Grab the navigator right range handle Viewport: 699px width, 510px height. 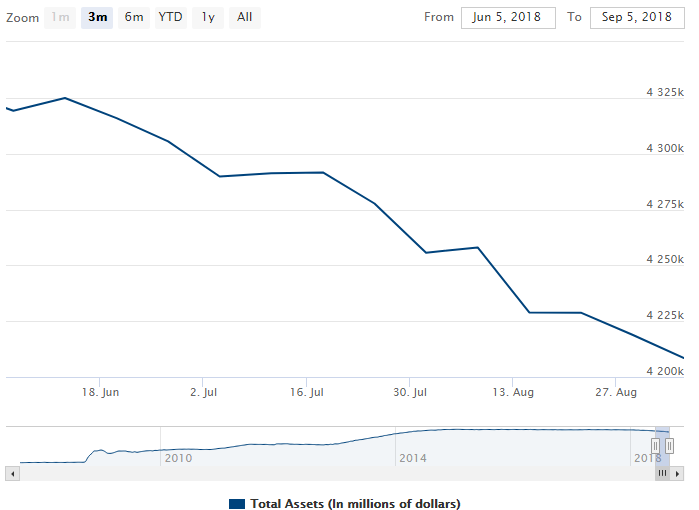pos(669,445)
